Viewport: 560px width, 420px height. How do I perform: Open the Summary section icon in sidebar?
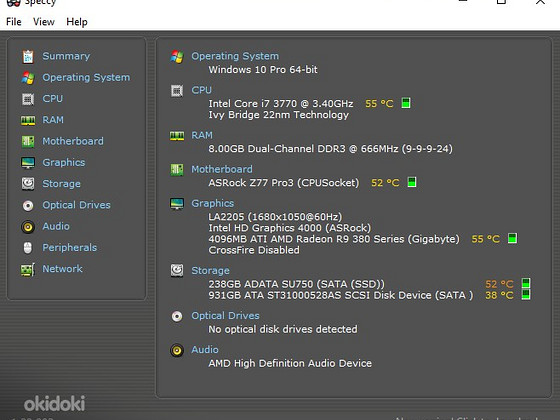(x=28, y=56)
